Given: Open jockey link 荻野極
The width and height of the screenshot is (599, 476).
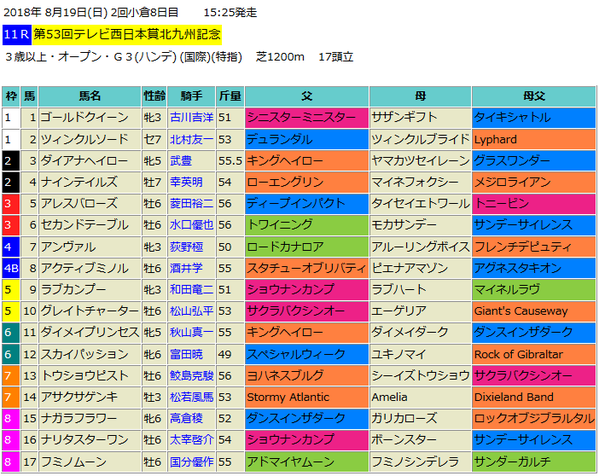Looking at the screenshot, I should tap(186, 247).
